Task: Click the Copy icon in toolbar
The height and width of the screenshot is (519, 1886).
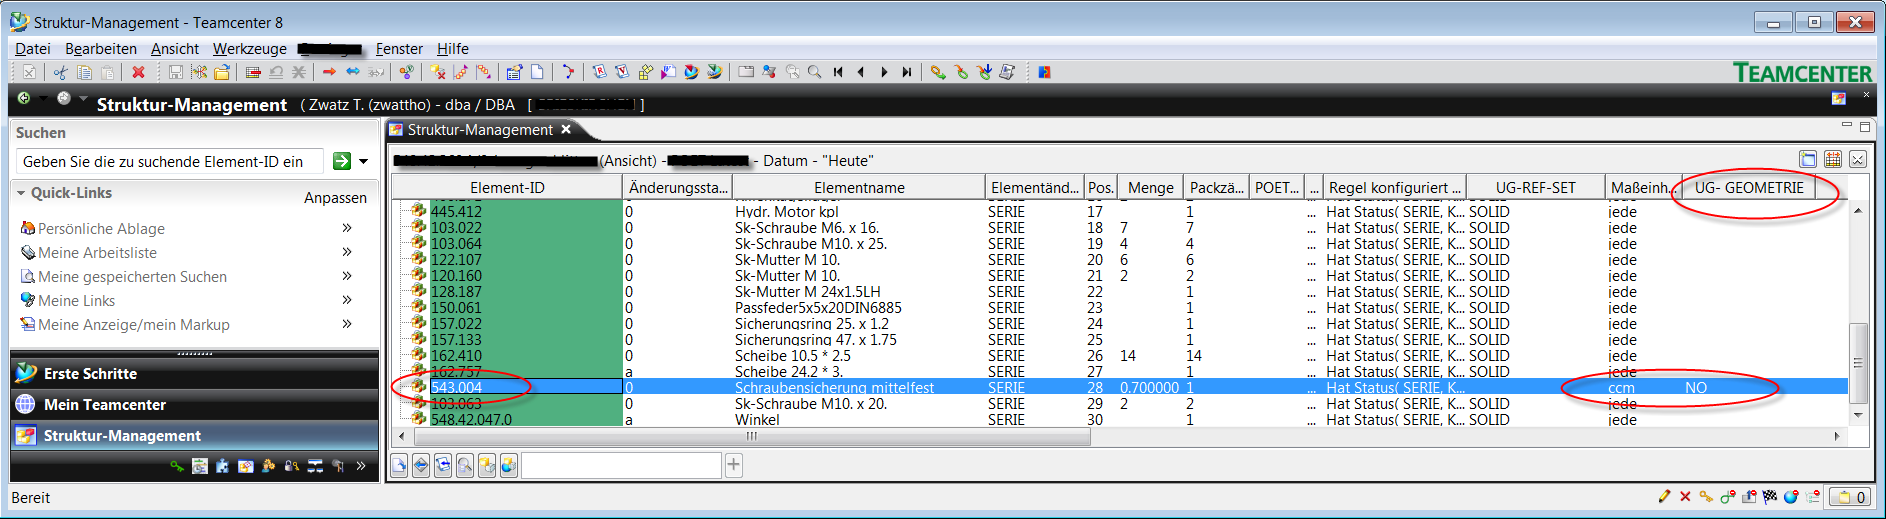Action: [84, 72]
